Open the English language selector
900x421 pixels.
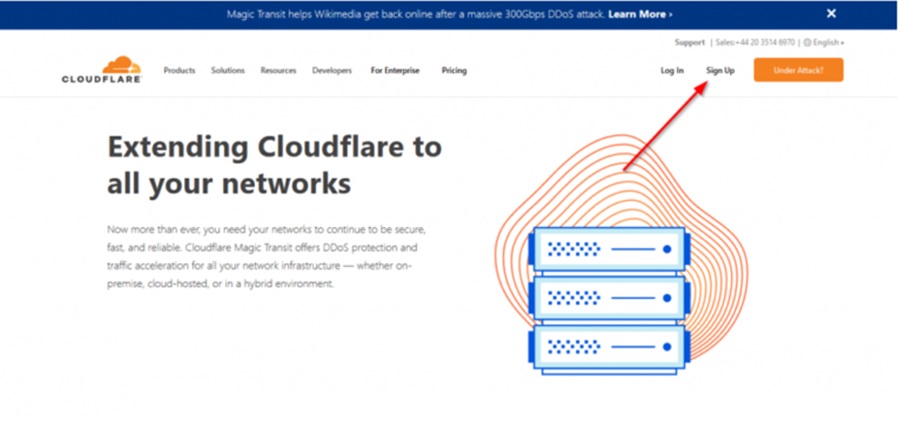825,43
